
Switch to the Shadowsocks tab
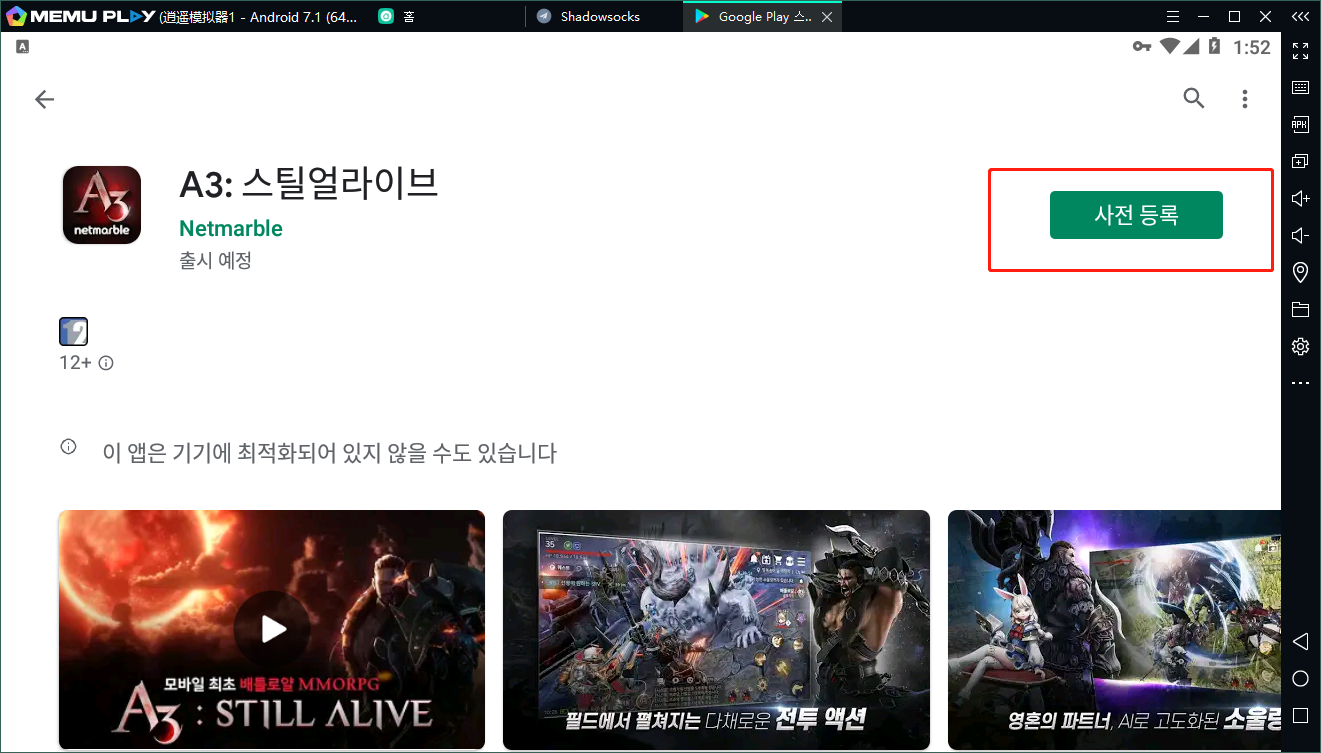click(597, 16)
